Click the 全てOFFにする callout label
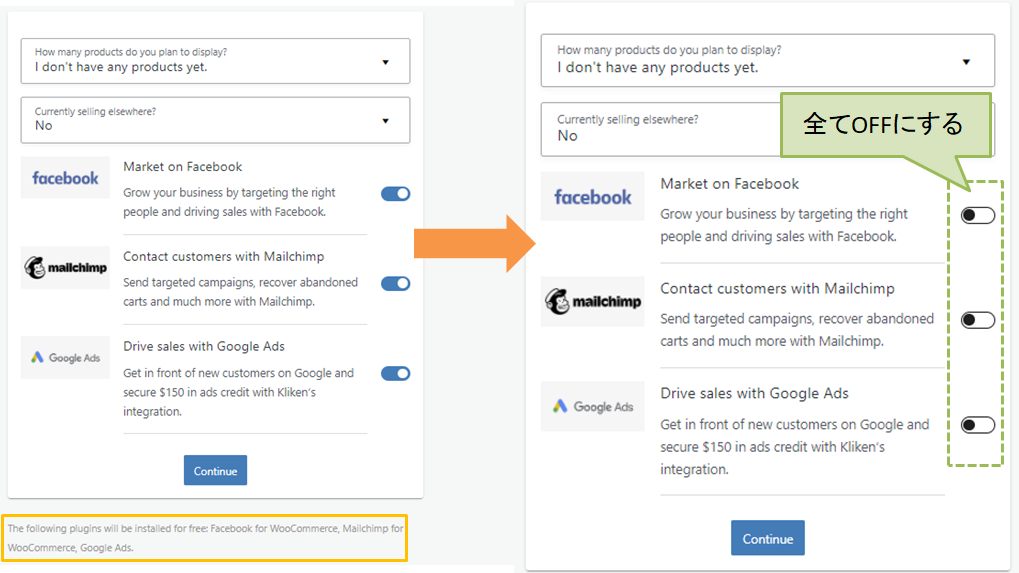1019x573 pixels. [x=884, y=124]
